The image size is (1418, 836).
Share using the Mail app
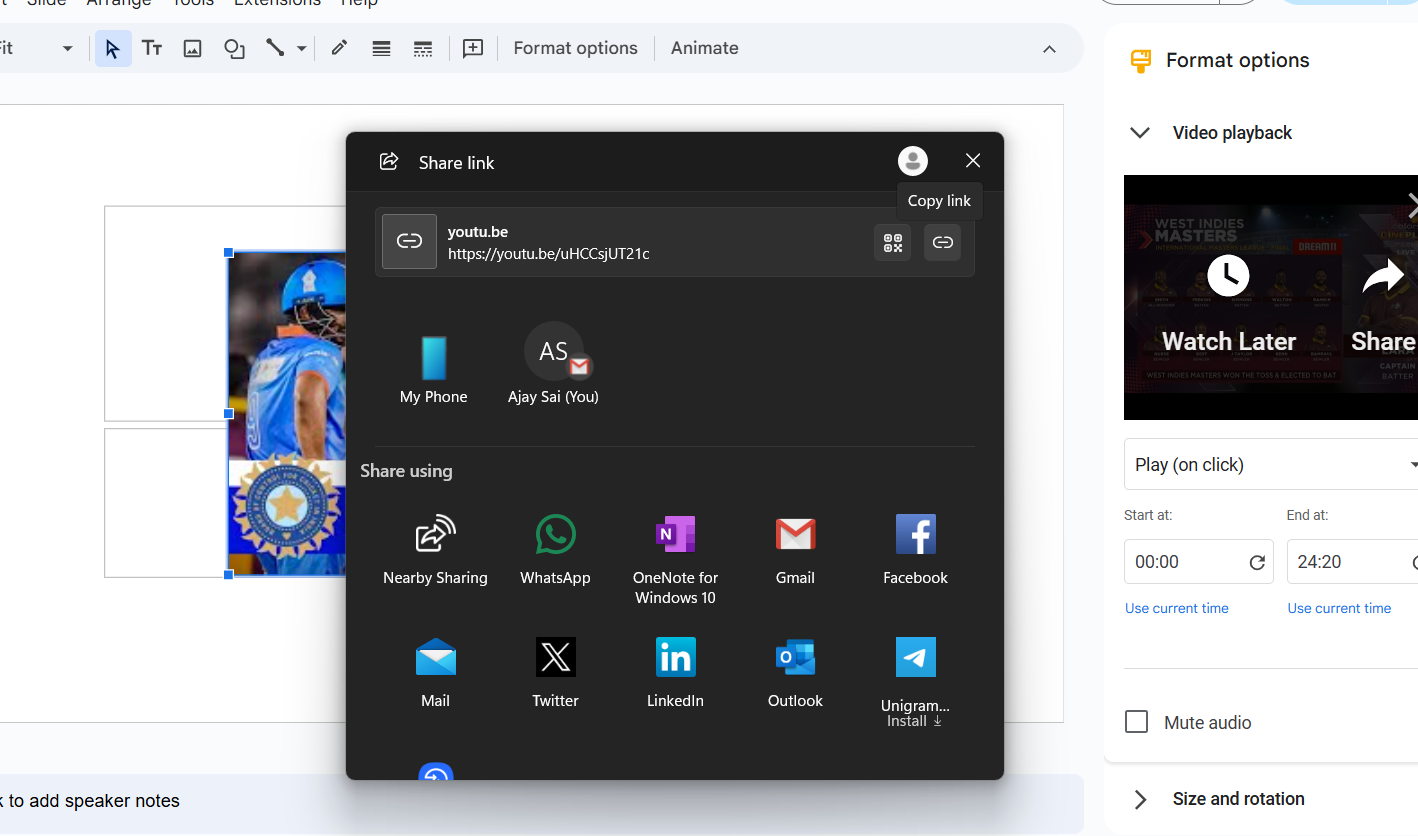click(435, 672)
